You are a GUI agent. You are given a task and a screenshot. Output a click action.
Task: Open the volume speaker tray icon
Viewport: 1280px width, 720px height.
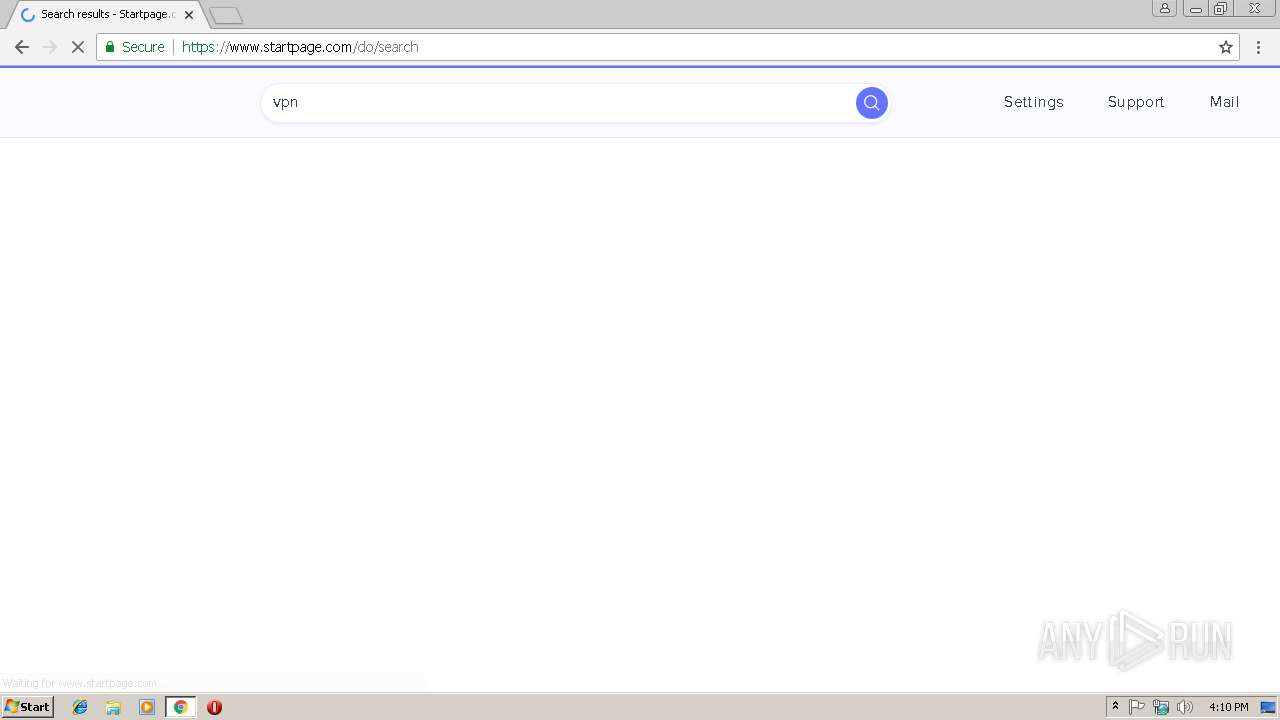click(x=1185, y=707)
